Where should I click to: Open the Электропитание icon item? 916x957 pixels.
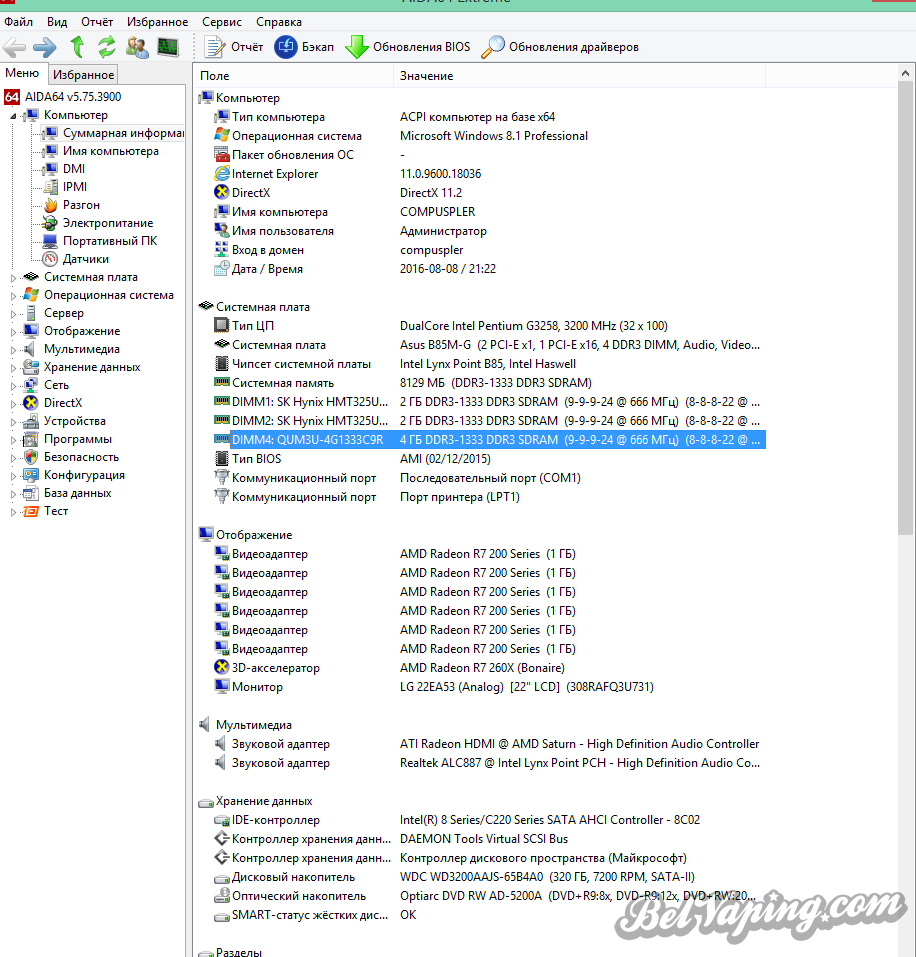tap(51, 223)
